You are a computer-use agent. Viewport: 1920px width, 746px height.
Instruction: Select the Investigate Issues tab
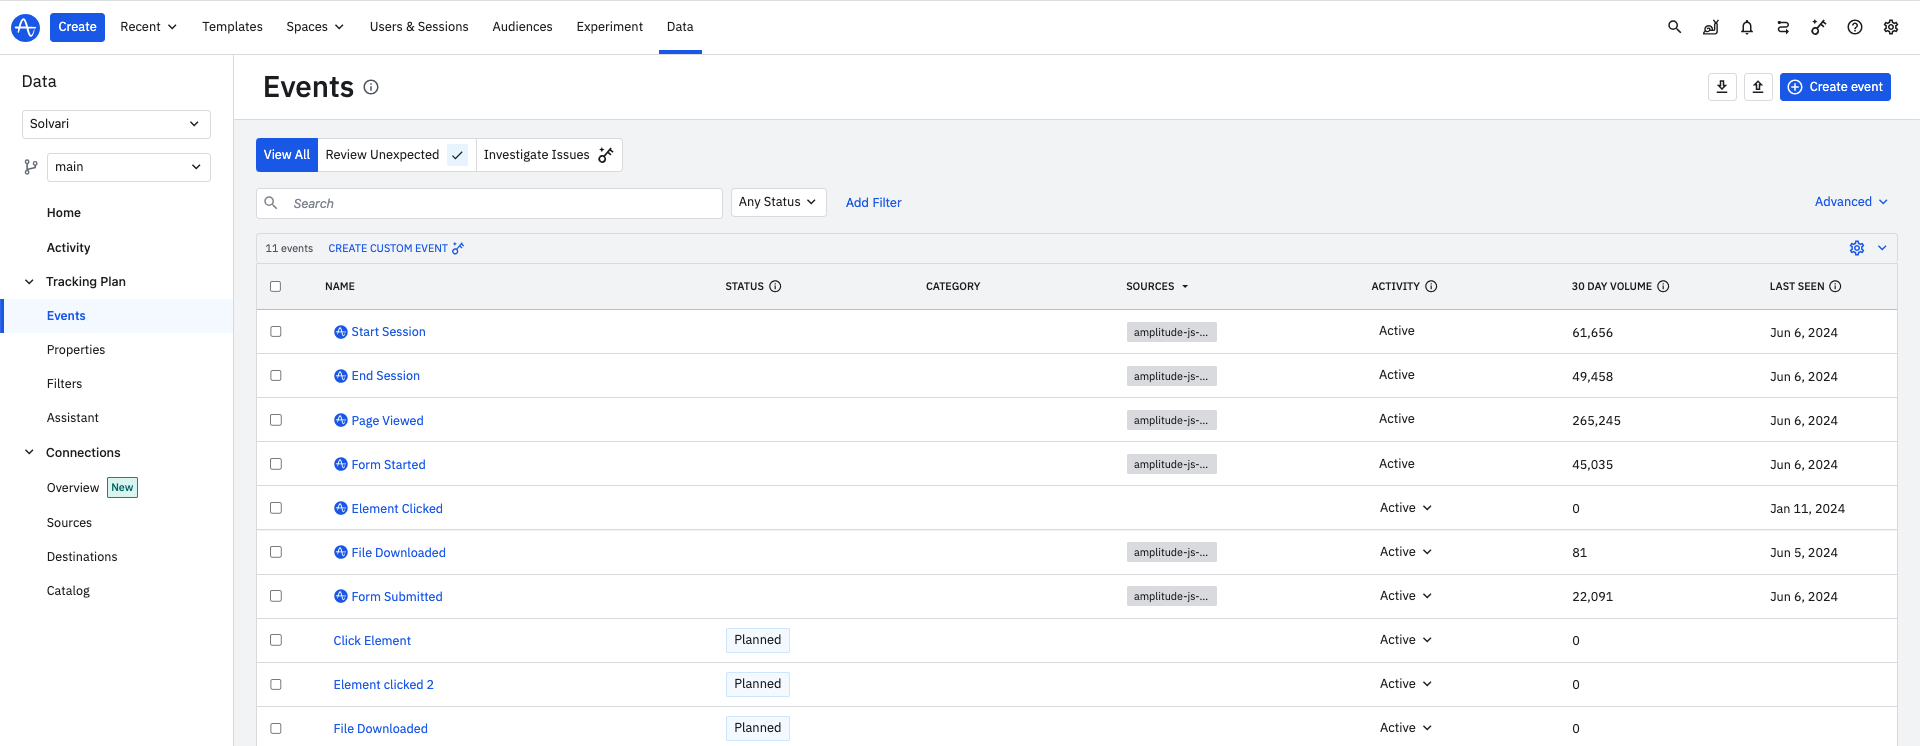pyautogui.click(x=549, y=155)
